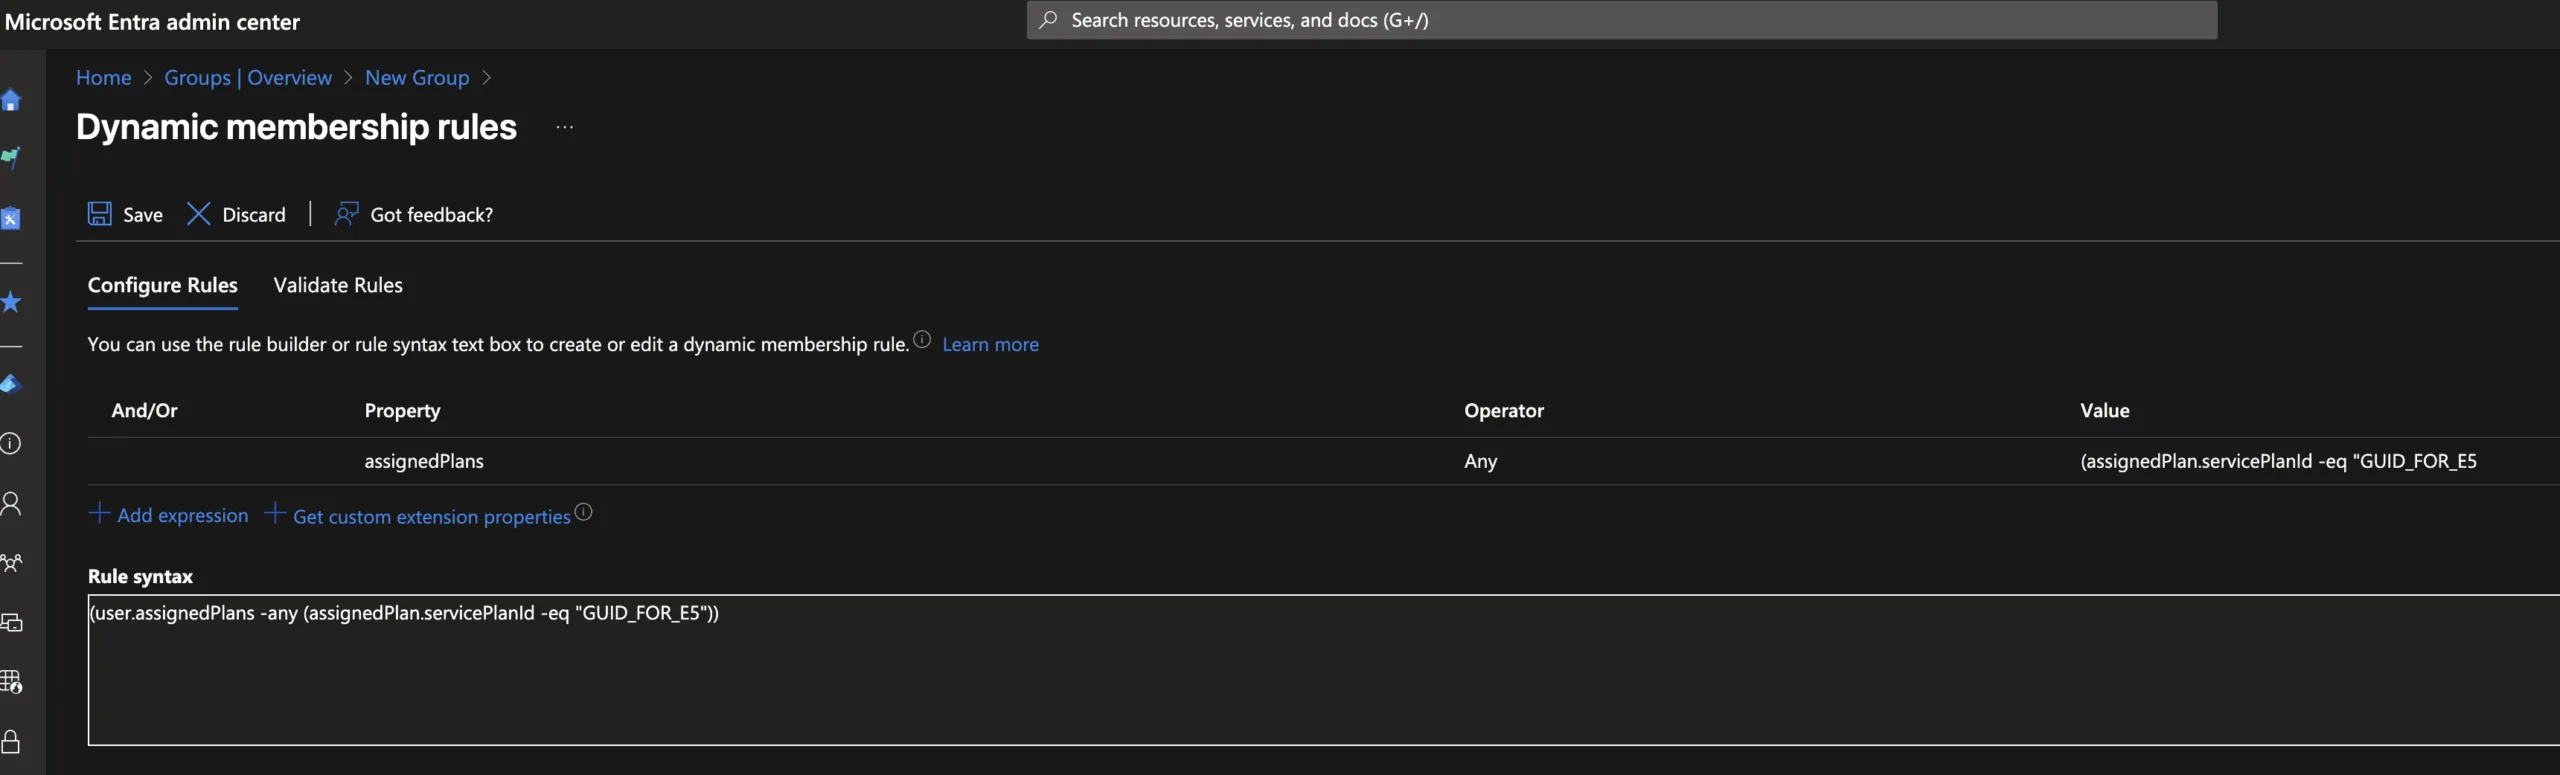Screen dimensions: 2560x775
Task: Click the Overview info icon in sidebar
Action: point(11,444)
